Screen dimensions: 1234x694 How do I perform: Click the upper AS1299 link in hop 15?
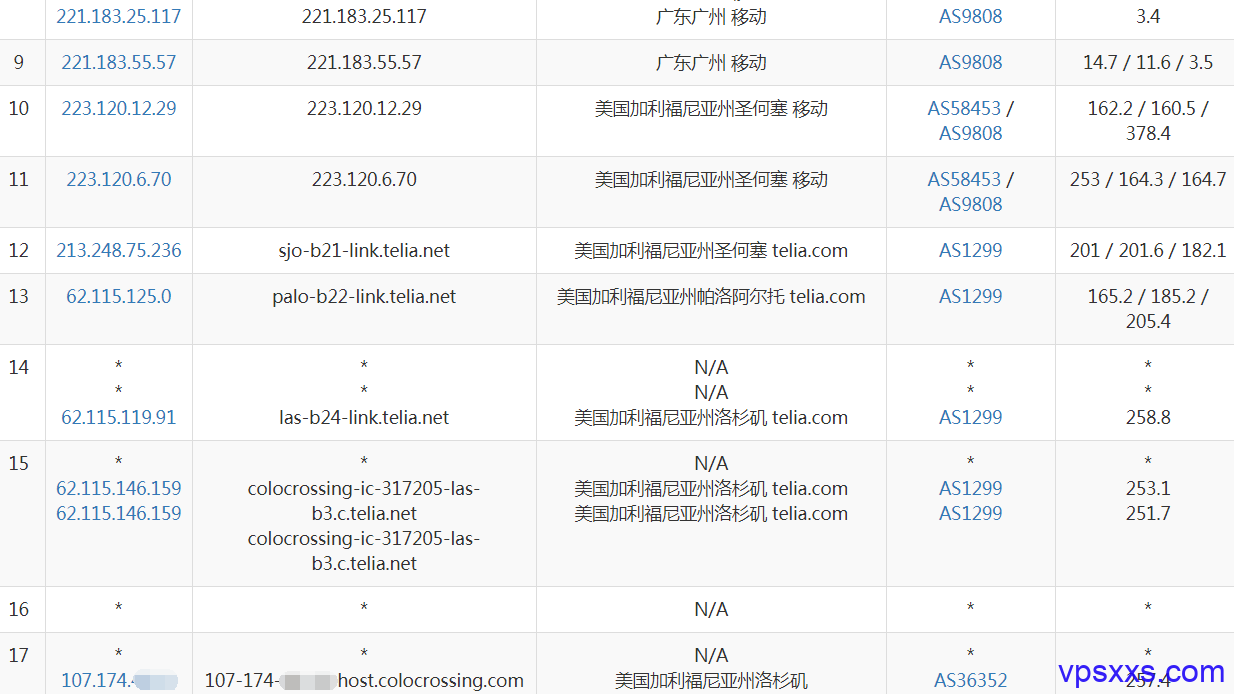point(970,488)
